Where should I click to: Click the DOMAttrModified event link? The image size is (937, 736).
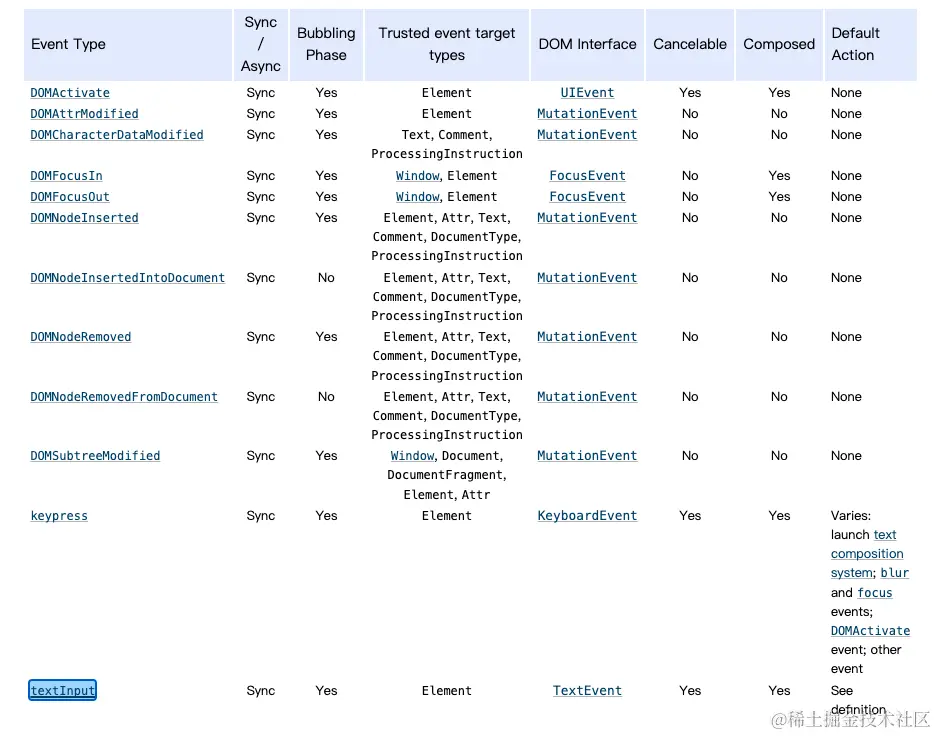pyautogui.click(x=84, y=114)
